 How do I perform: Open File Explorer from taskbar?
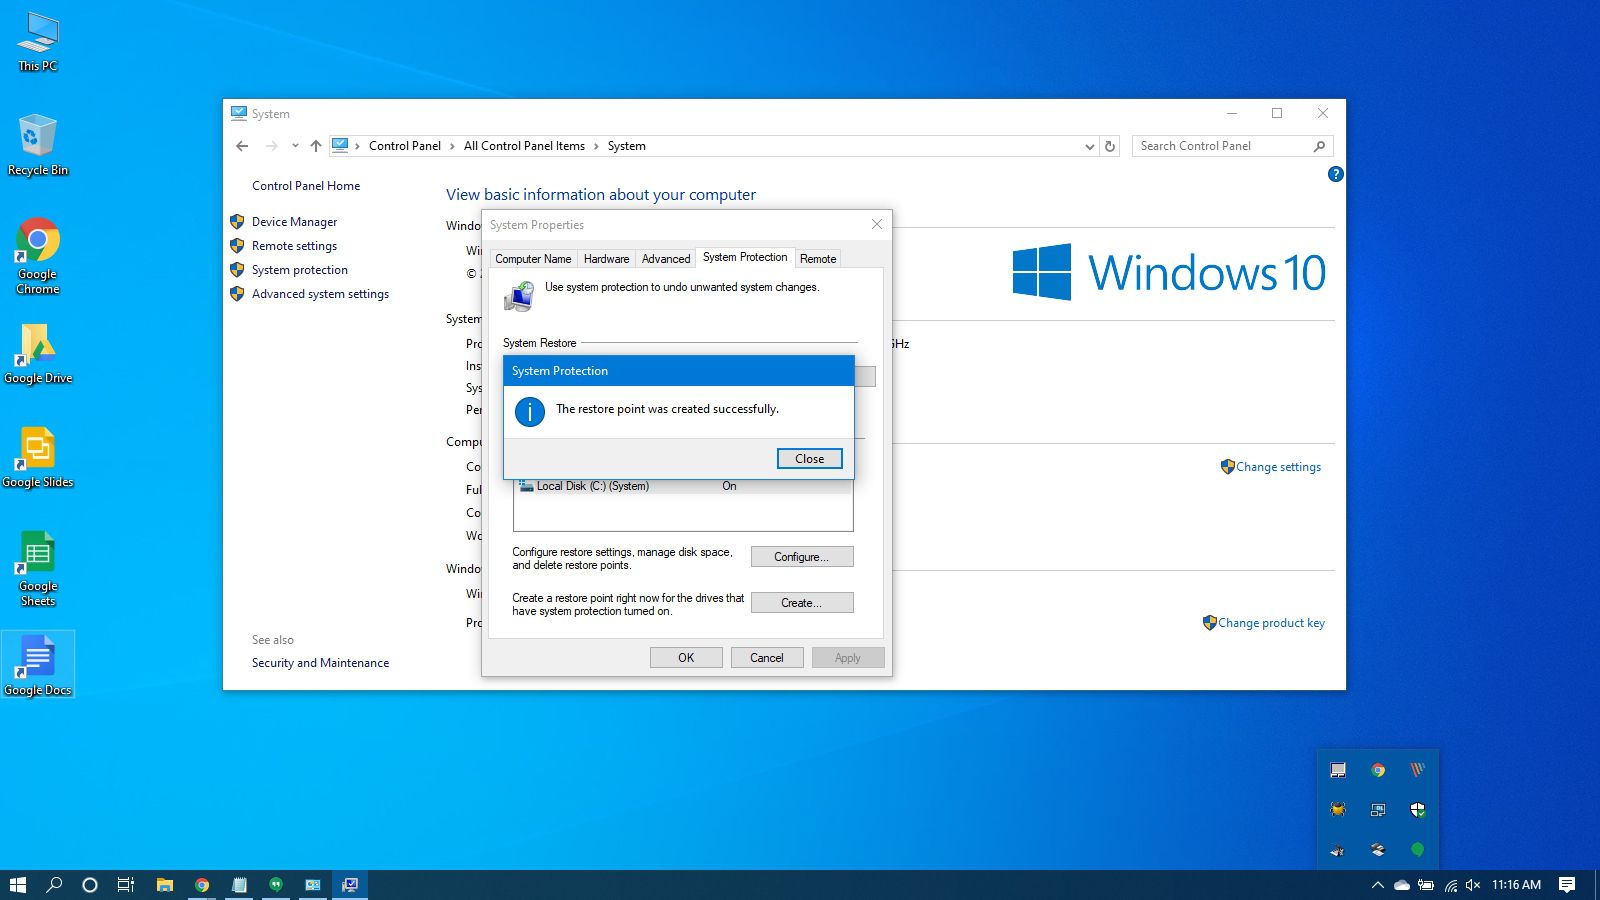[165, 885]
